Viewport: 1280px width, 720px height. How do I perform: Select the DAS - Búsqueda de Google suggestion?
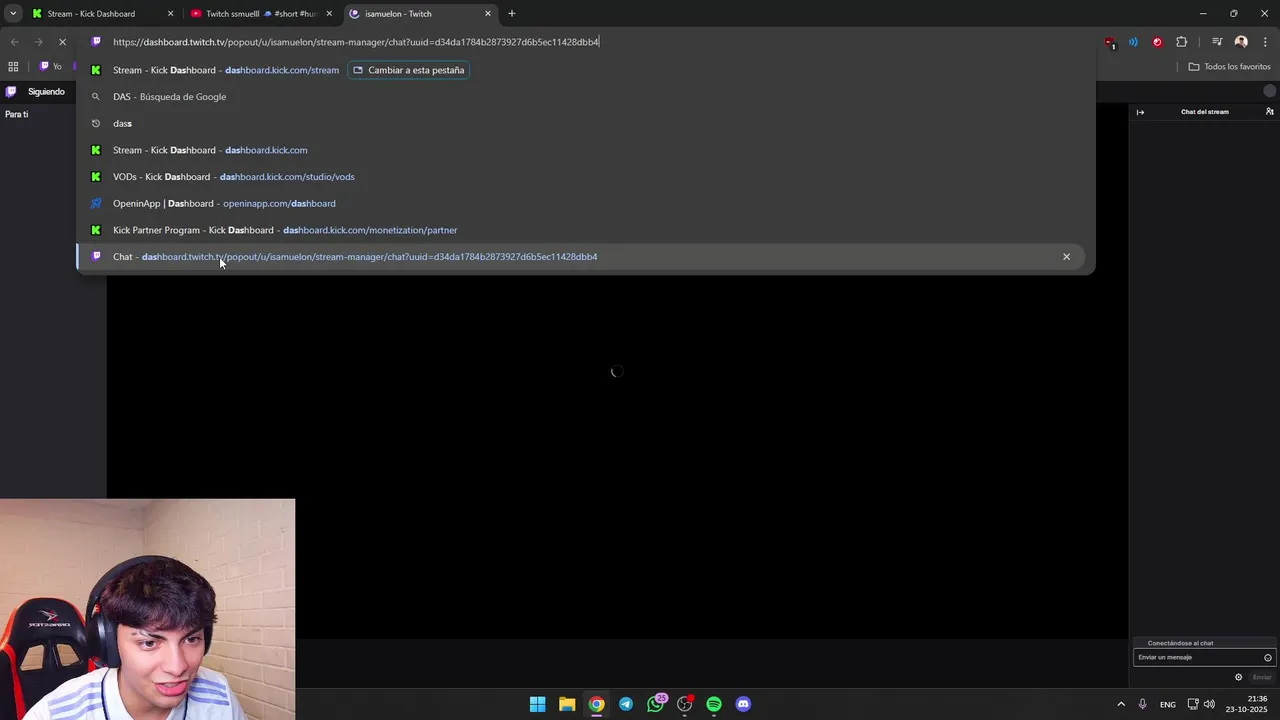586,97
